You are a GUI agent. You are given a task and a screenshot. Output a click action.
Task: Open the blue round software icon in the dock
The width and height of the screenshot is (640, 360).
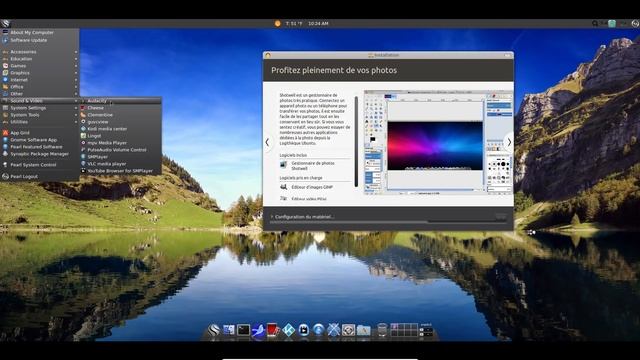(x=318, y=330)
